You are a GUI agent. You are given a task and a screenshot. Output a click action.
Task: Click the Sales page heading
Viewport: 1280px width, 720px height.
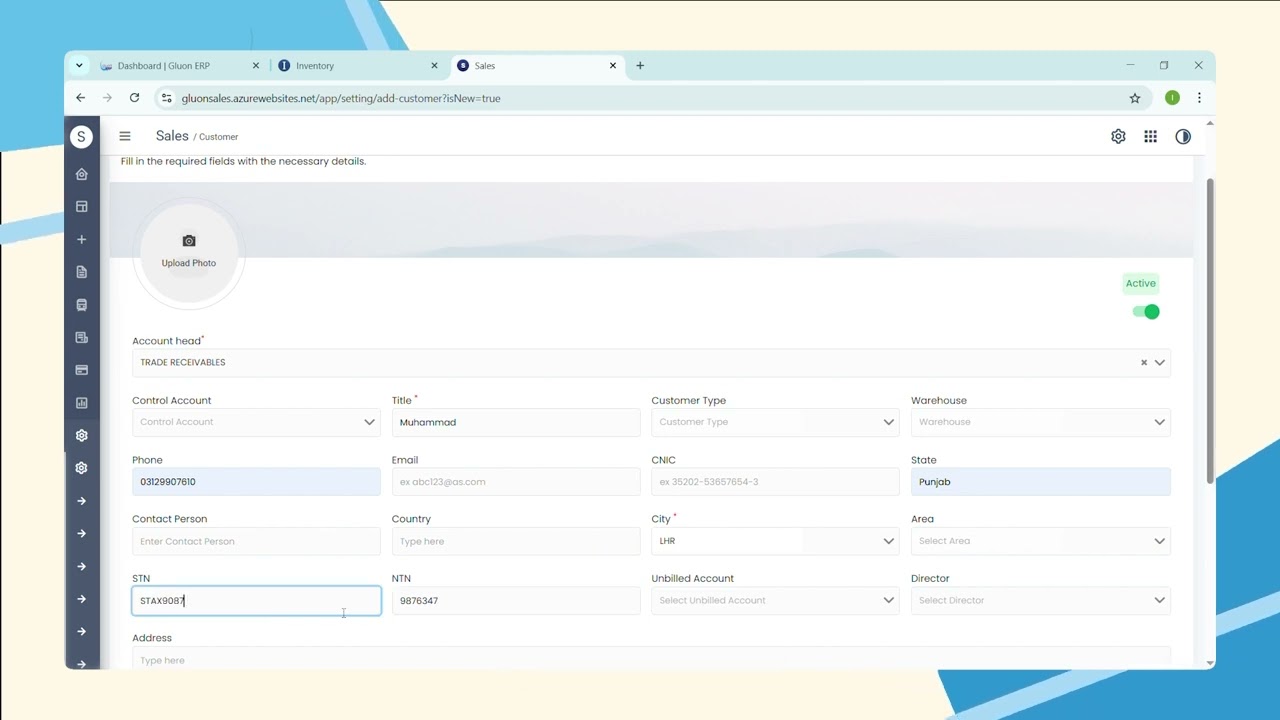[x=172, y=136]
